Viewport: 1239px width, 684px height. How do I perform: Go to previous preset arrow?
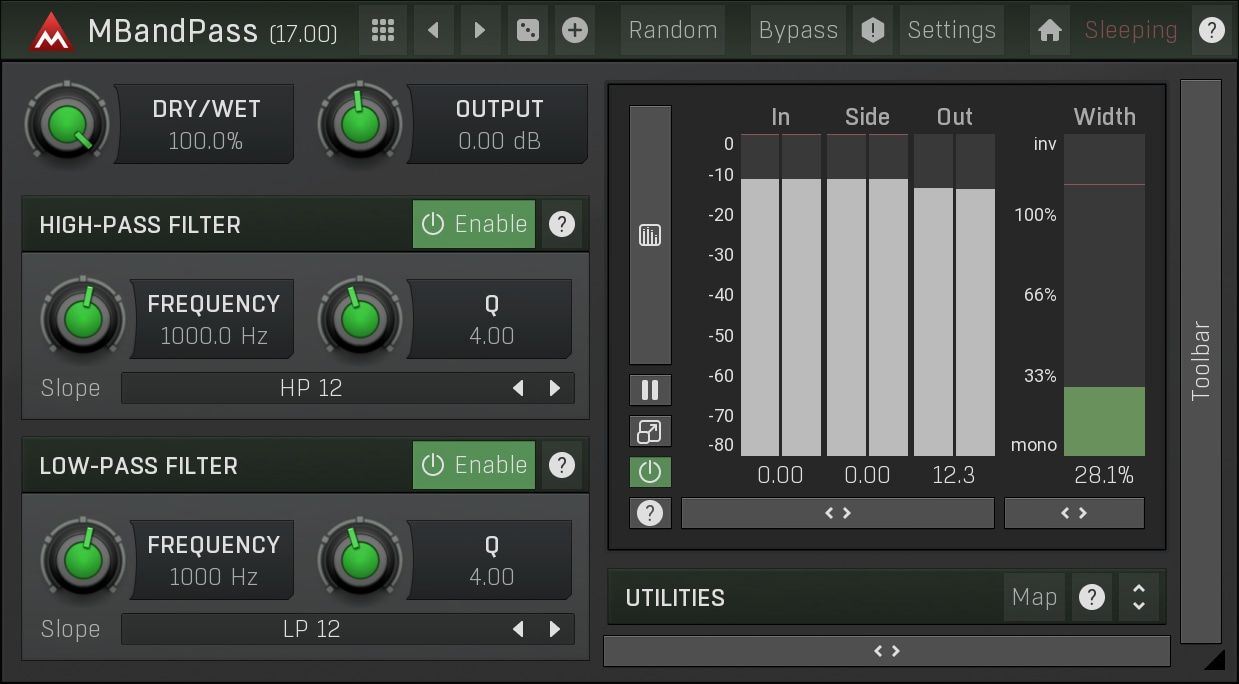coord(433,30)
